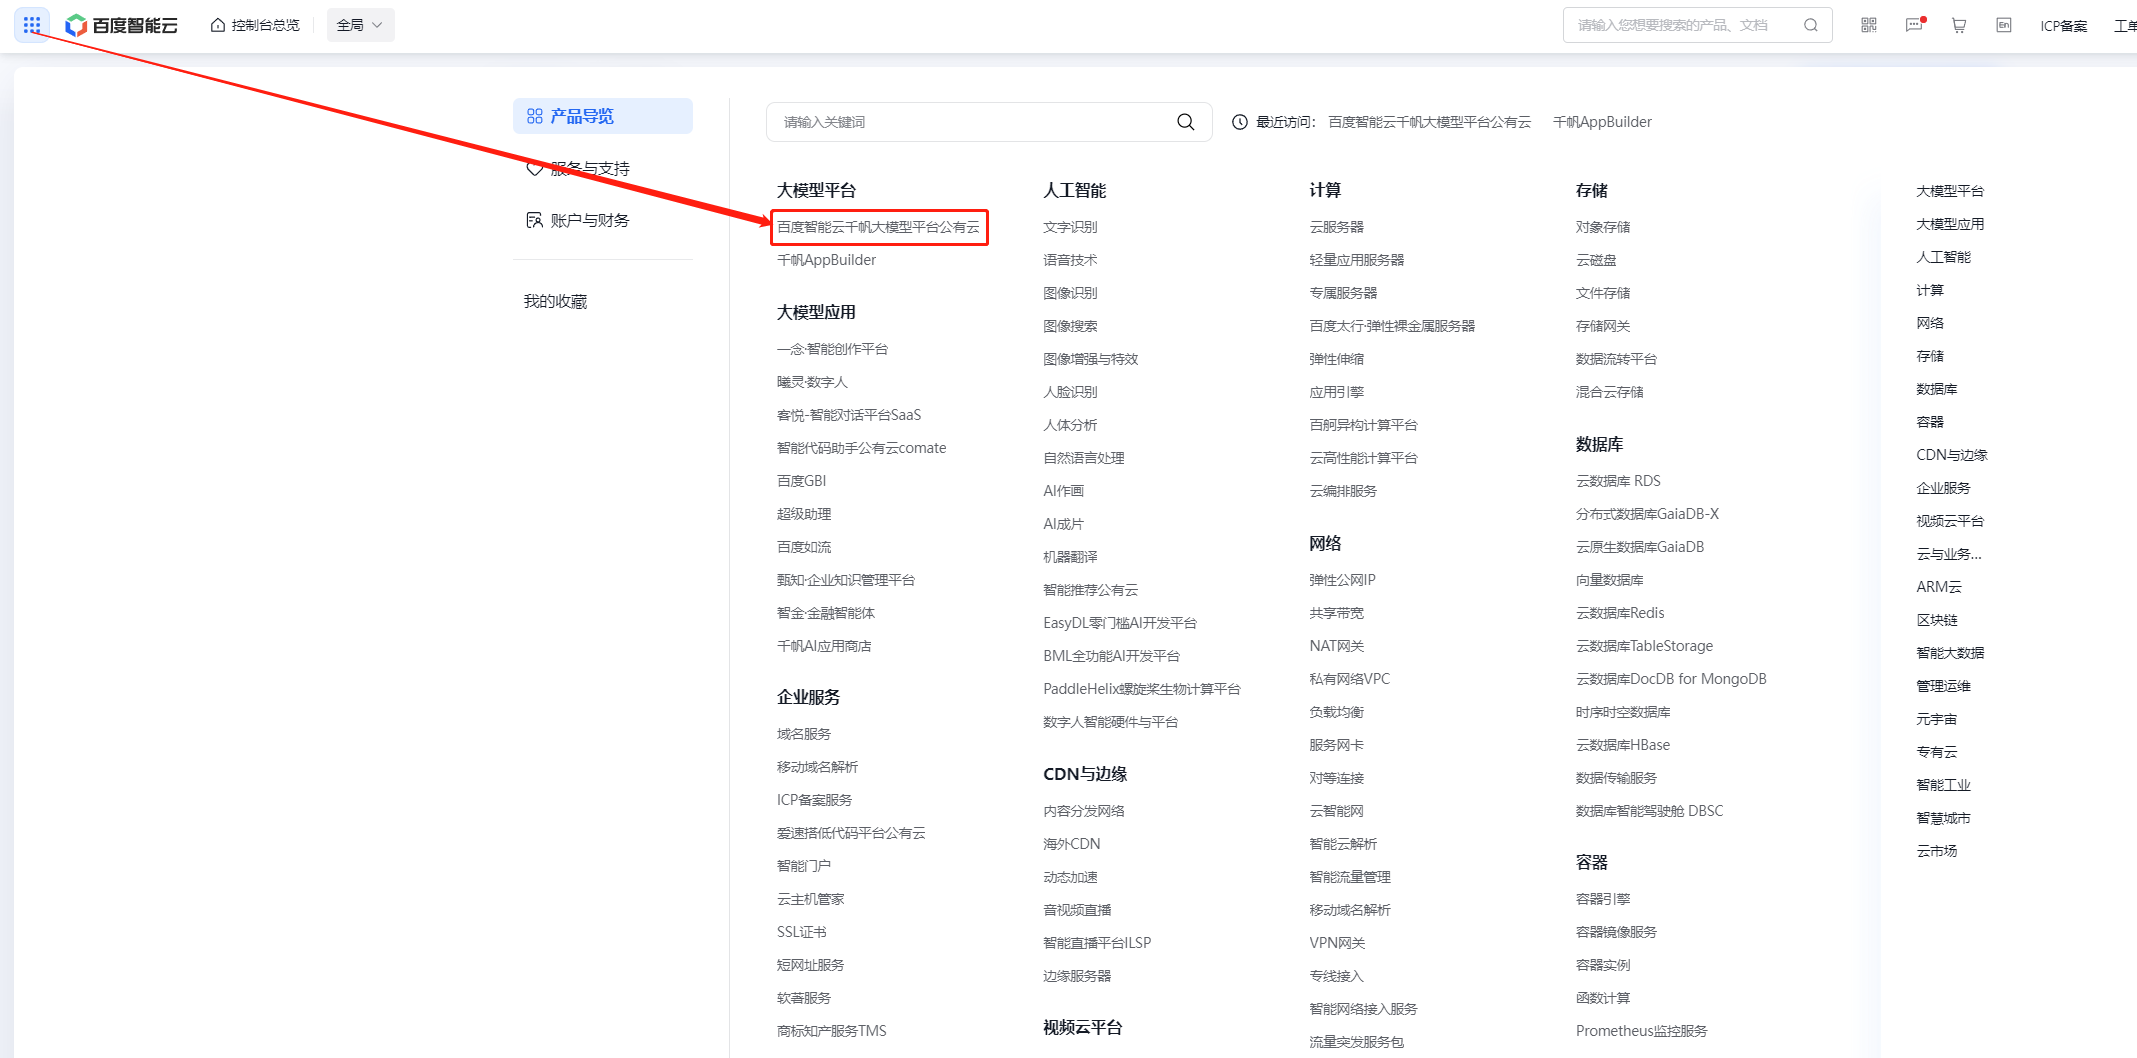Open 智能代码助手公有云comate
The width and height of the screenshot is (2137, 1058).
click(862, 448)
